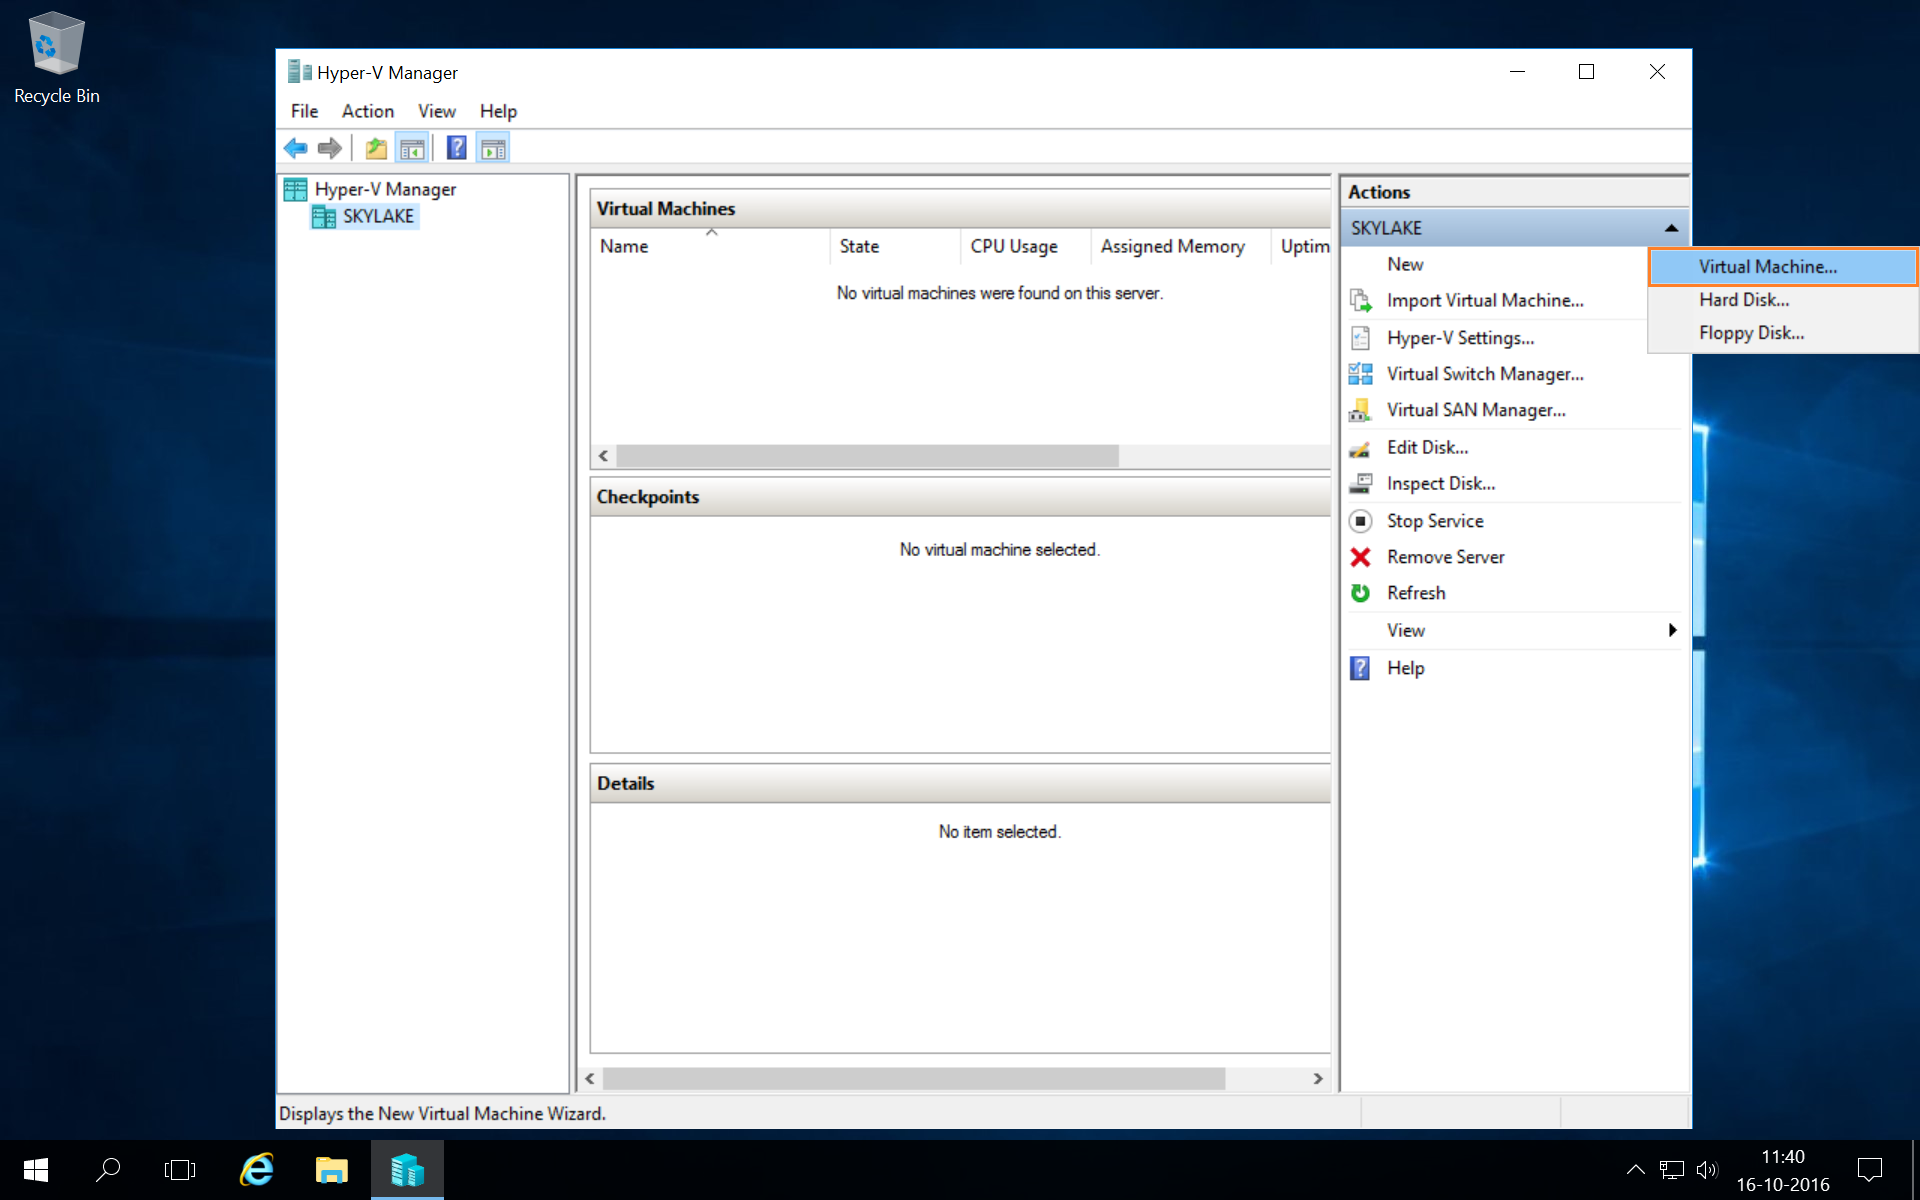
Task: Click center pane bottom scroll right arrow
Action: click(x=1318, y=1078)
